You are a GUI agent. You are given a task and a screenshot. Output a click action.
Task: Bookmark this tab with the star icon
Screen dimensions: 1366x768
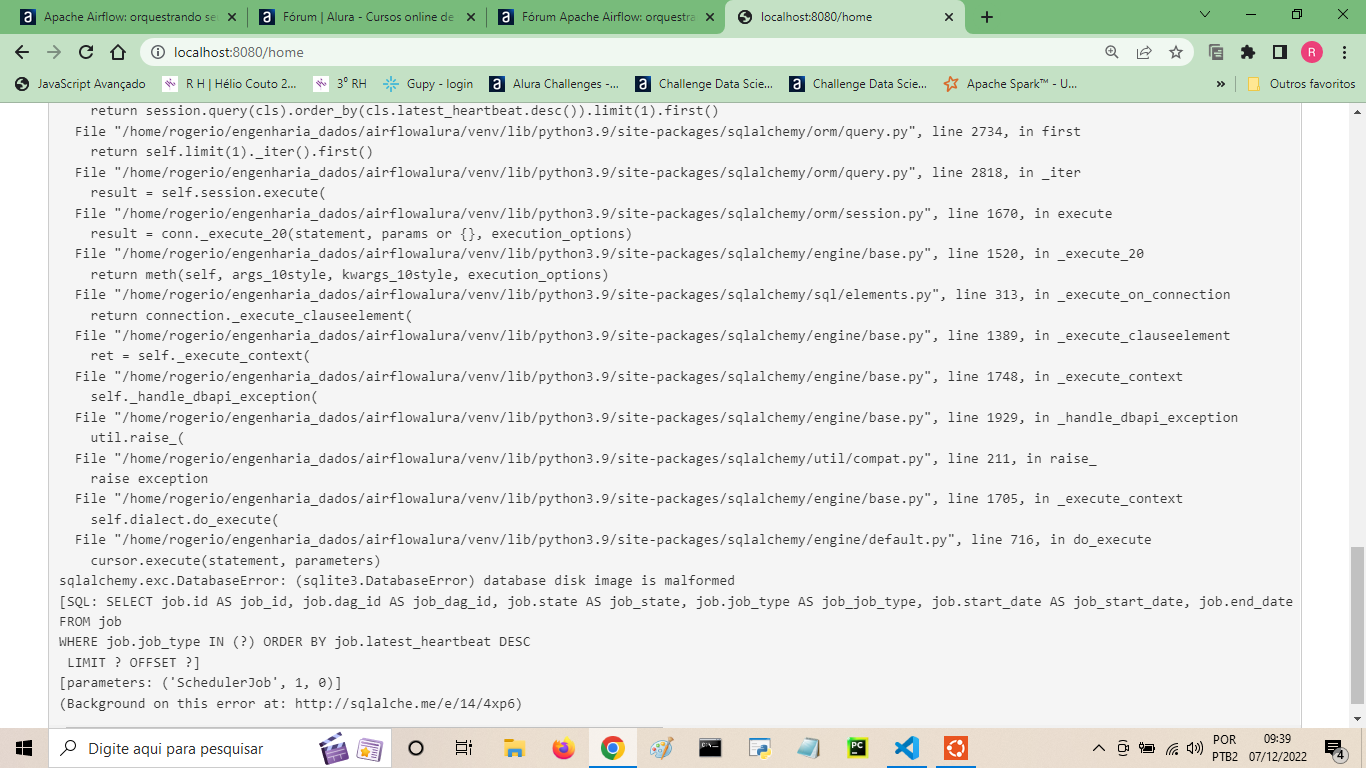tap(1176, 52)
